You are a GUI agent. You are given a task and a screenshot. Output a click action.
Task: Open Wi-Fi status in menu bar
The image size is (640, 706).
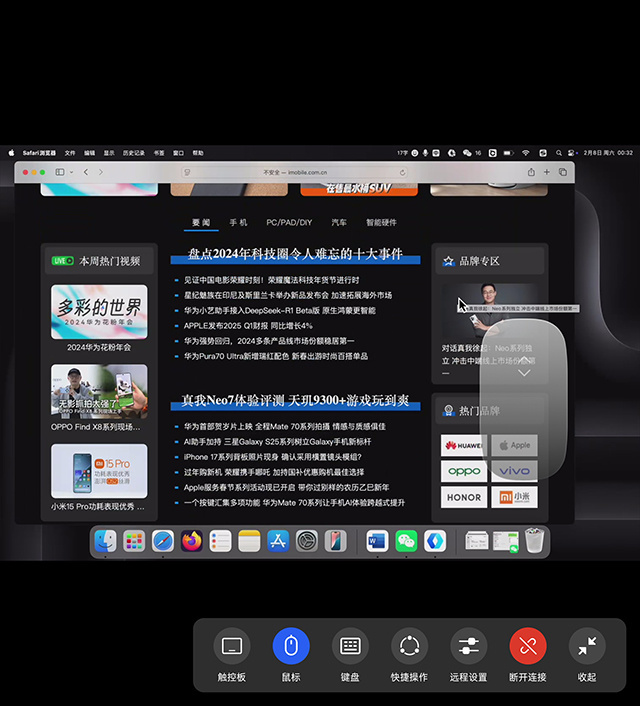coord(526,153)
